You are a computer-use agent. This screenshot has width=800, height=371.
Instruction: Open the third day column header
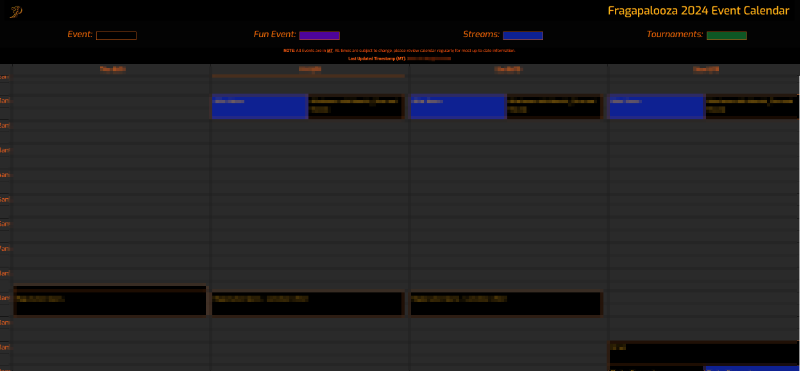coord(508,69)
